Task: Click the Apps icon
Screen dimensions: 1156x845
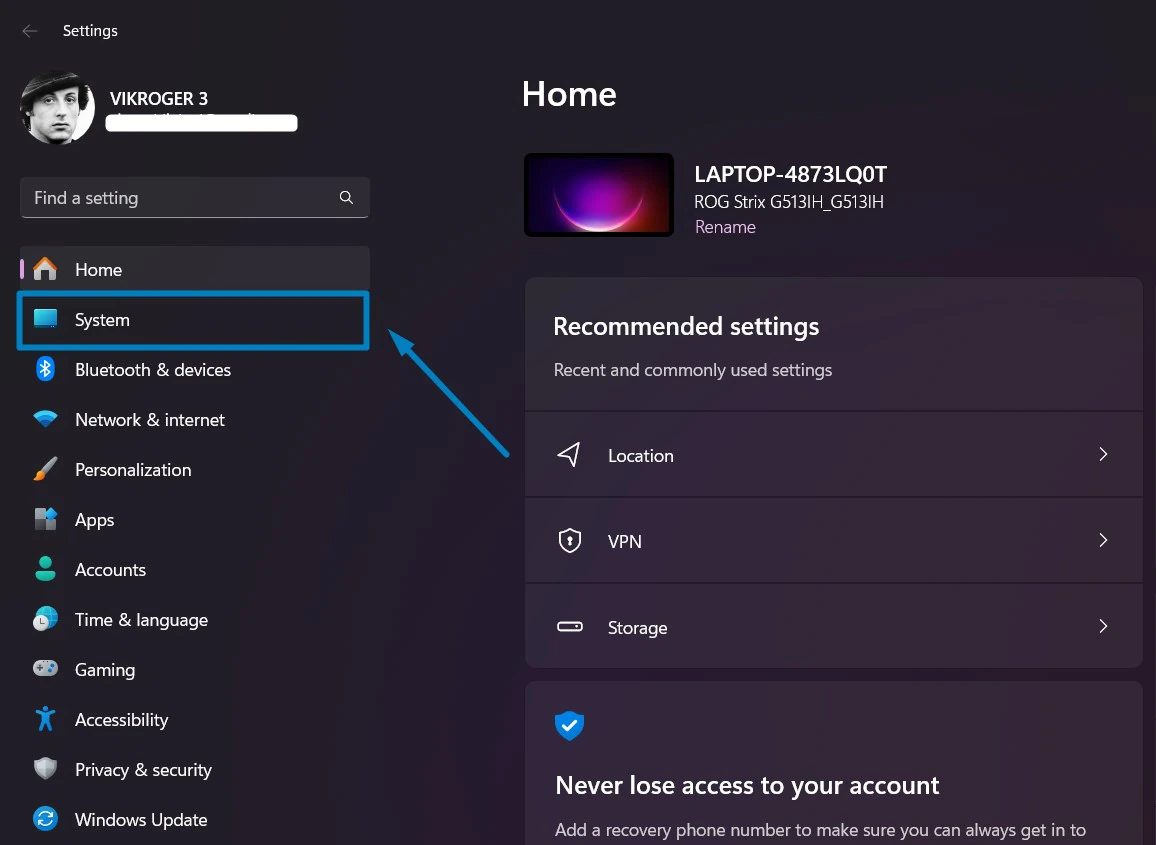Action: point(45,519)
